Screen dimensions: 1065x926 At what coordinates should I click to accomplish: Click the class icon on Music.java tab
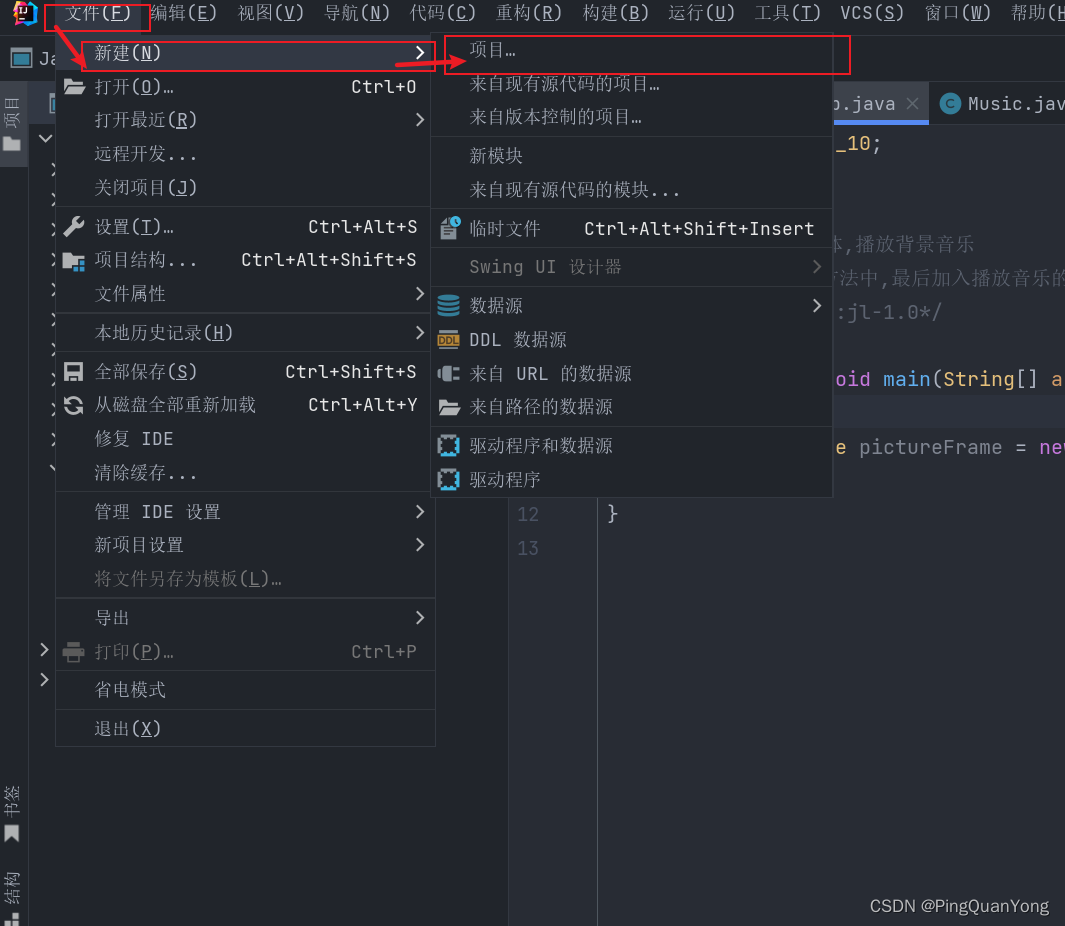(950, 104)
